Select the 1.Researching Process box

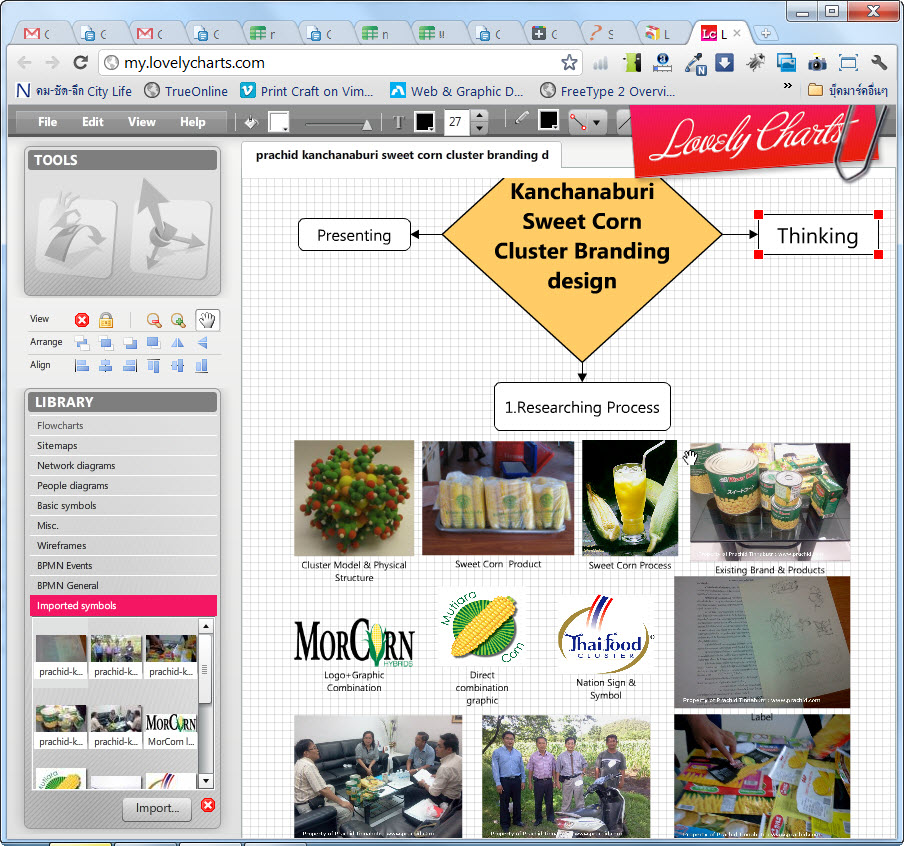582,407
